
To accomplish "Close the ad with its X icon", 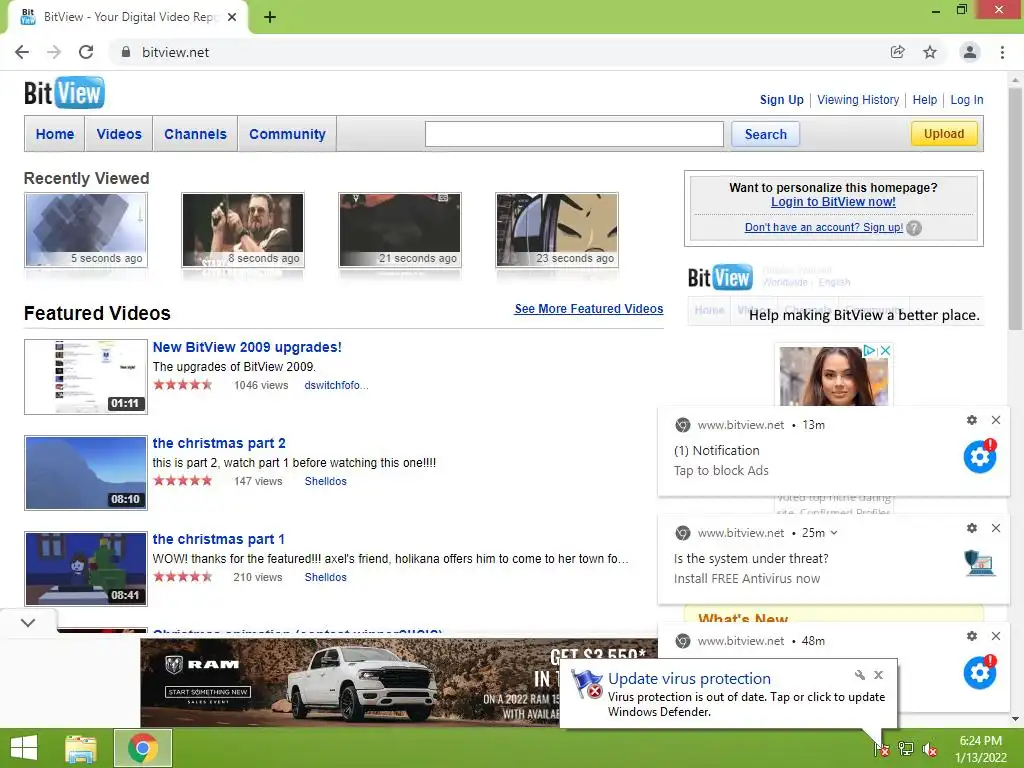I will [x=886, y=351].
